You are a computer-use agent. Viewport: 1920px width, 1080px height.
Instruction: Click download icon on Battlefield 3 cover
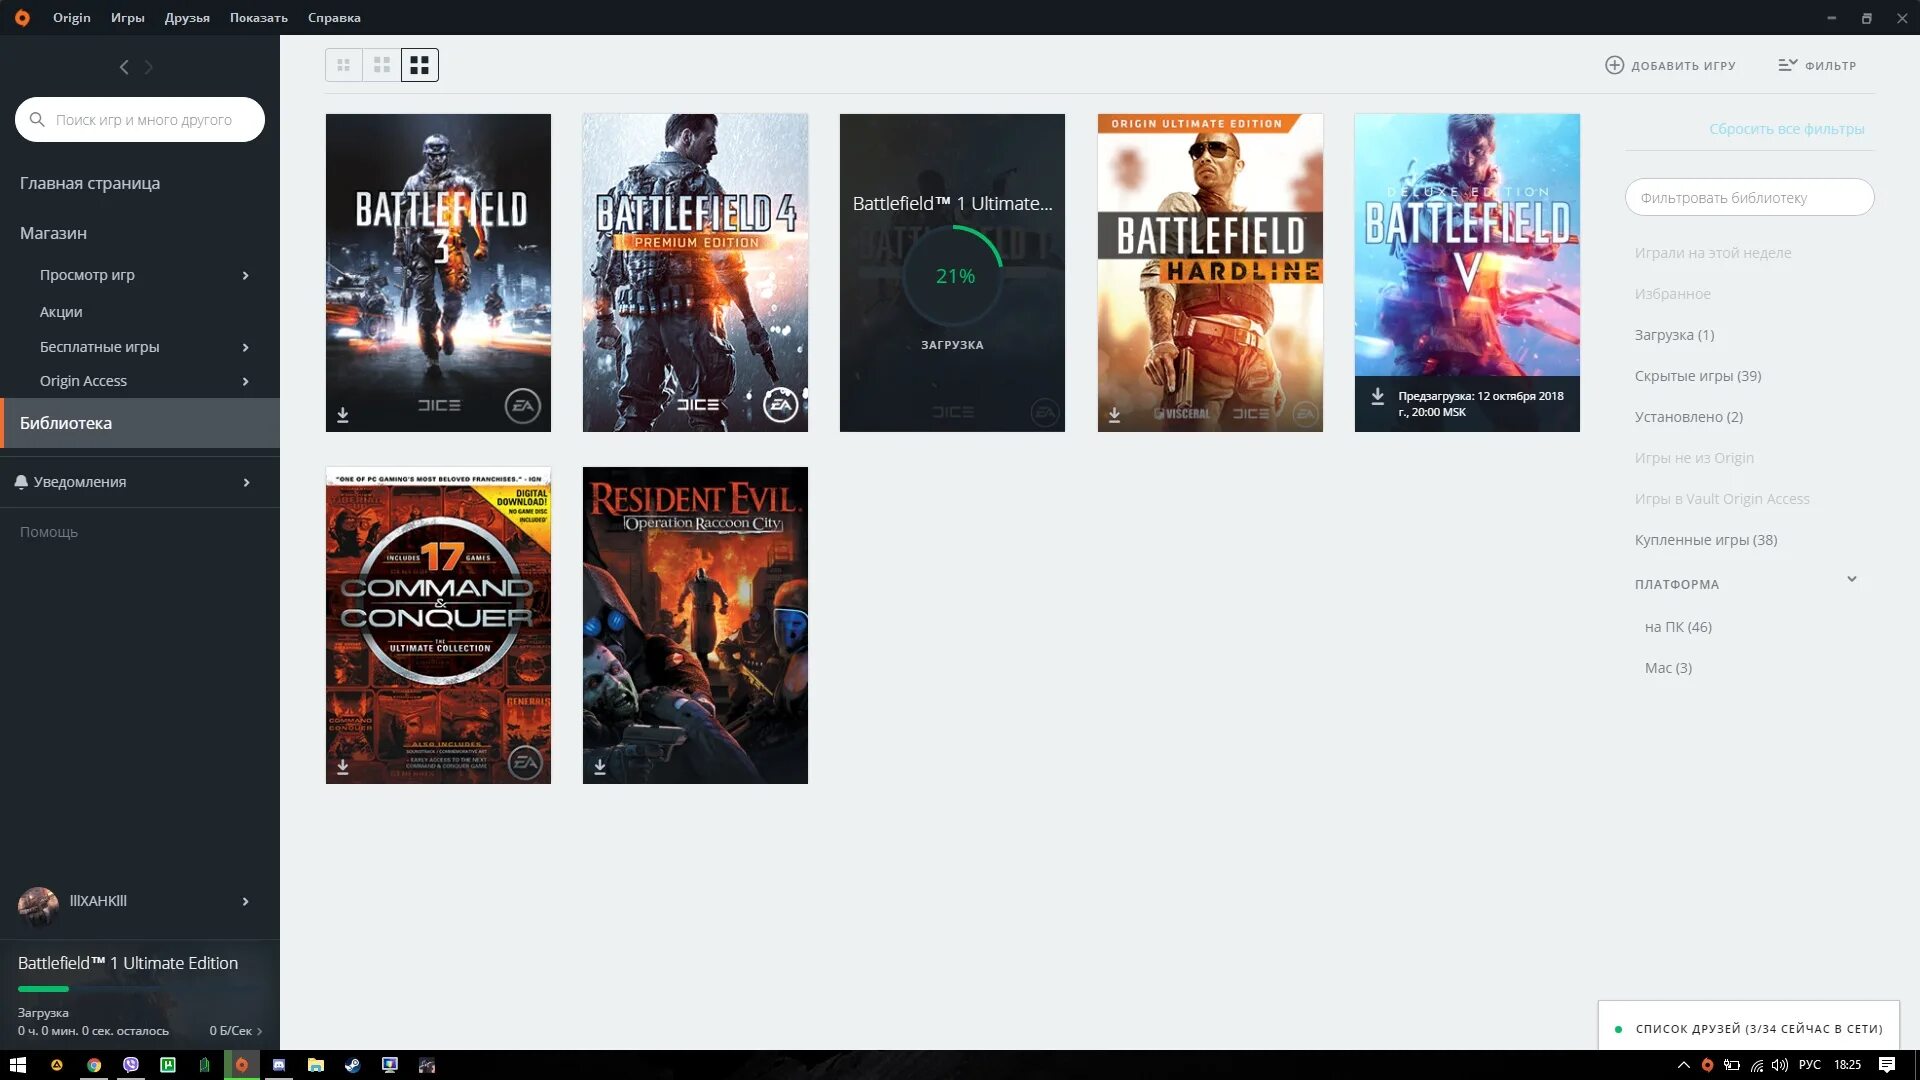pos(343,414)
